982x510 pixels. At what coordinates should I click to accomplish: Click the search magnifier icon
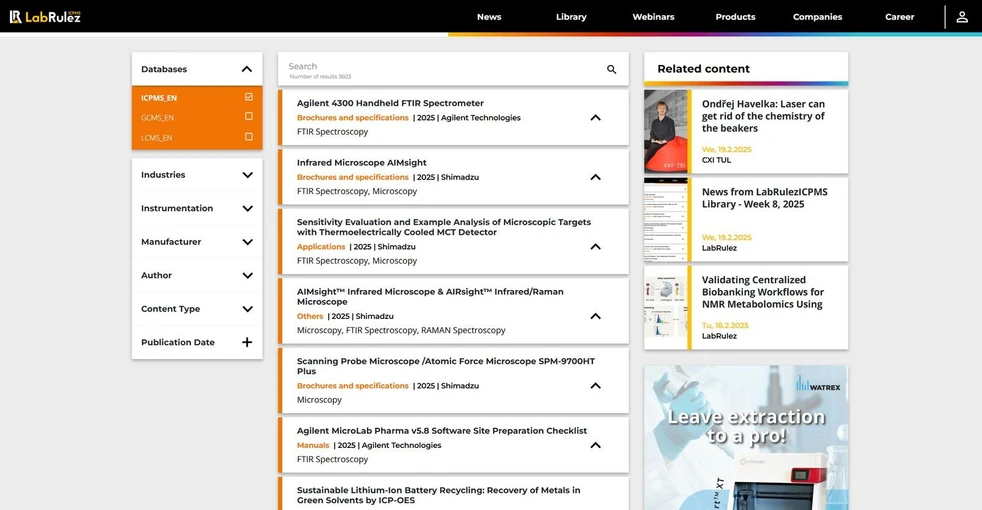[x=611, y=70]
